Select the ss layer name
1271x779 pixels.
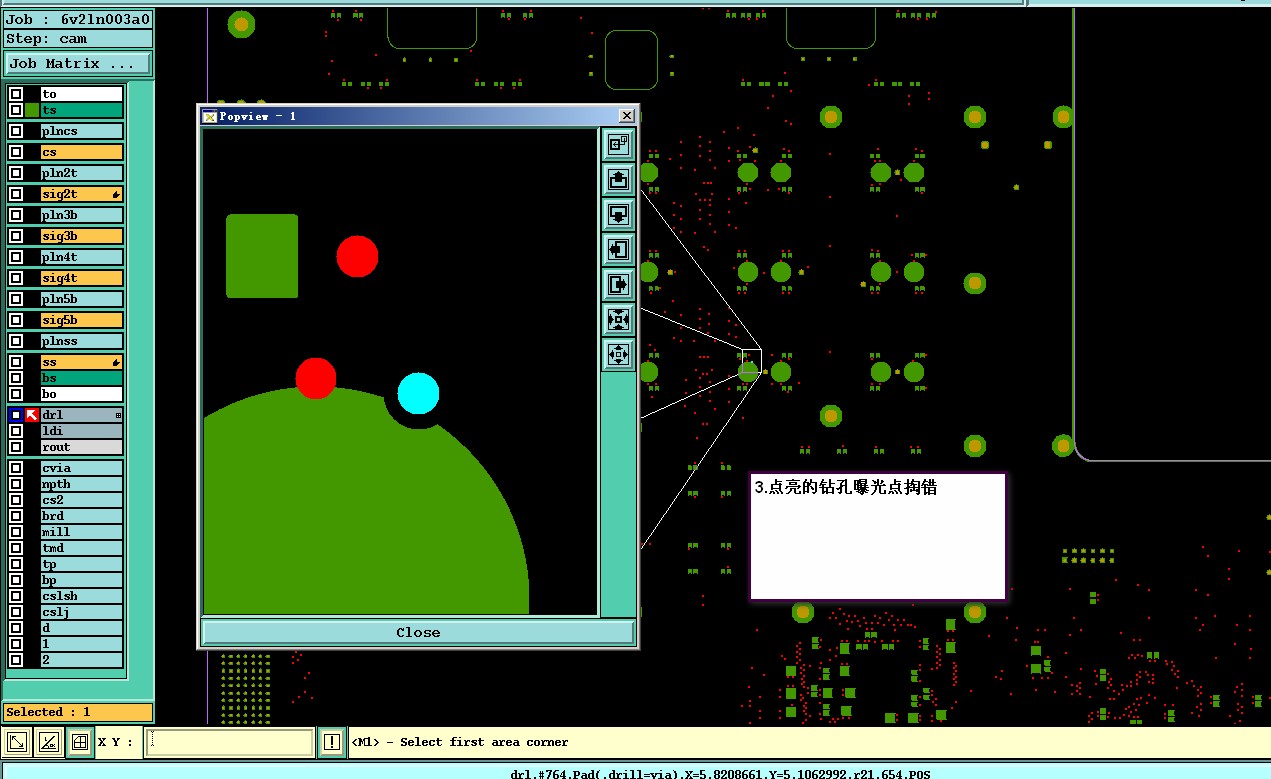pos(82,362)
